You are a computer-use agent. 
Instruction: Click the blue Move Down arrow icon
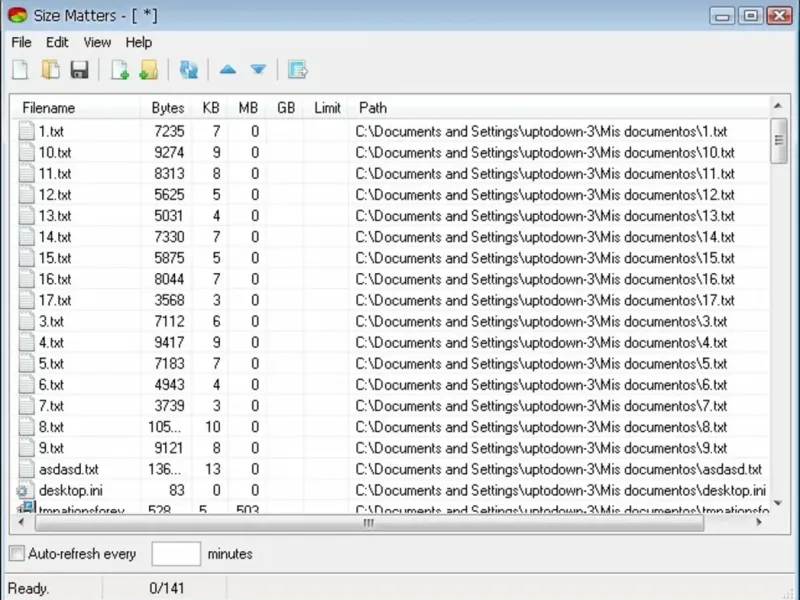(258, 69)
